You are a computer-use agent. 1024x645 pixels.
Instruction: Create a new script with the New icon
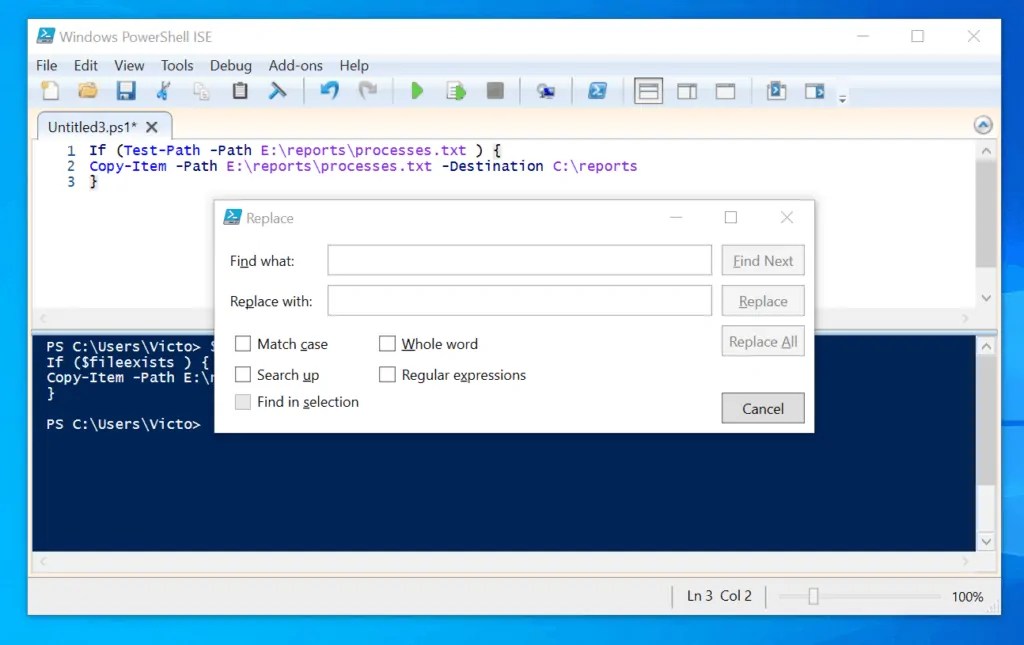pos(49,90)
